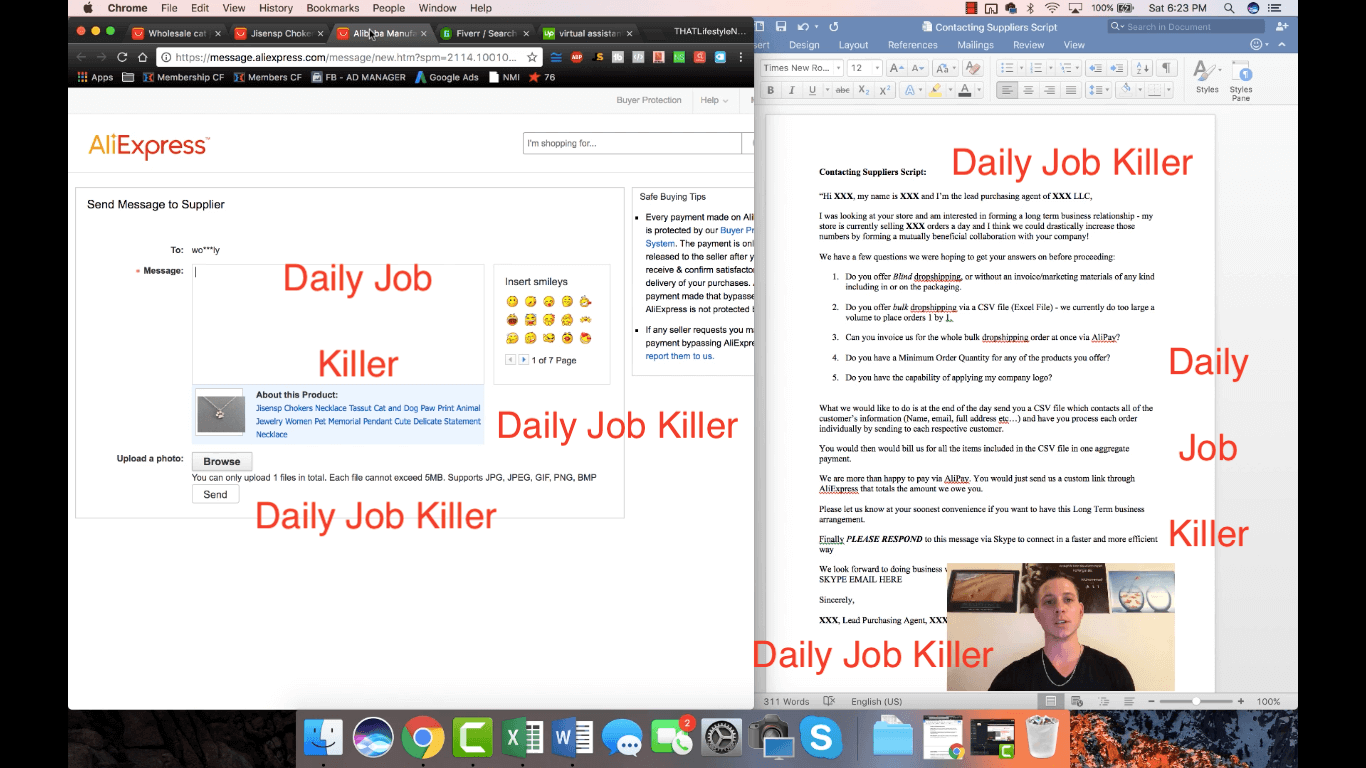Open Chrome three-dot menu
This screenshot has width=1366, height=768.
(x=741, y=57)
